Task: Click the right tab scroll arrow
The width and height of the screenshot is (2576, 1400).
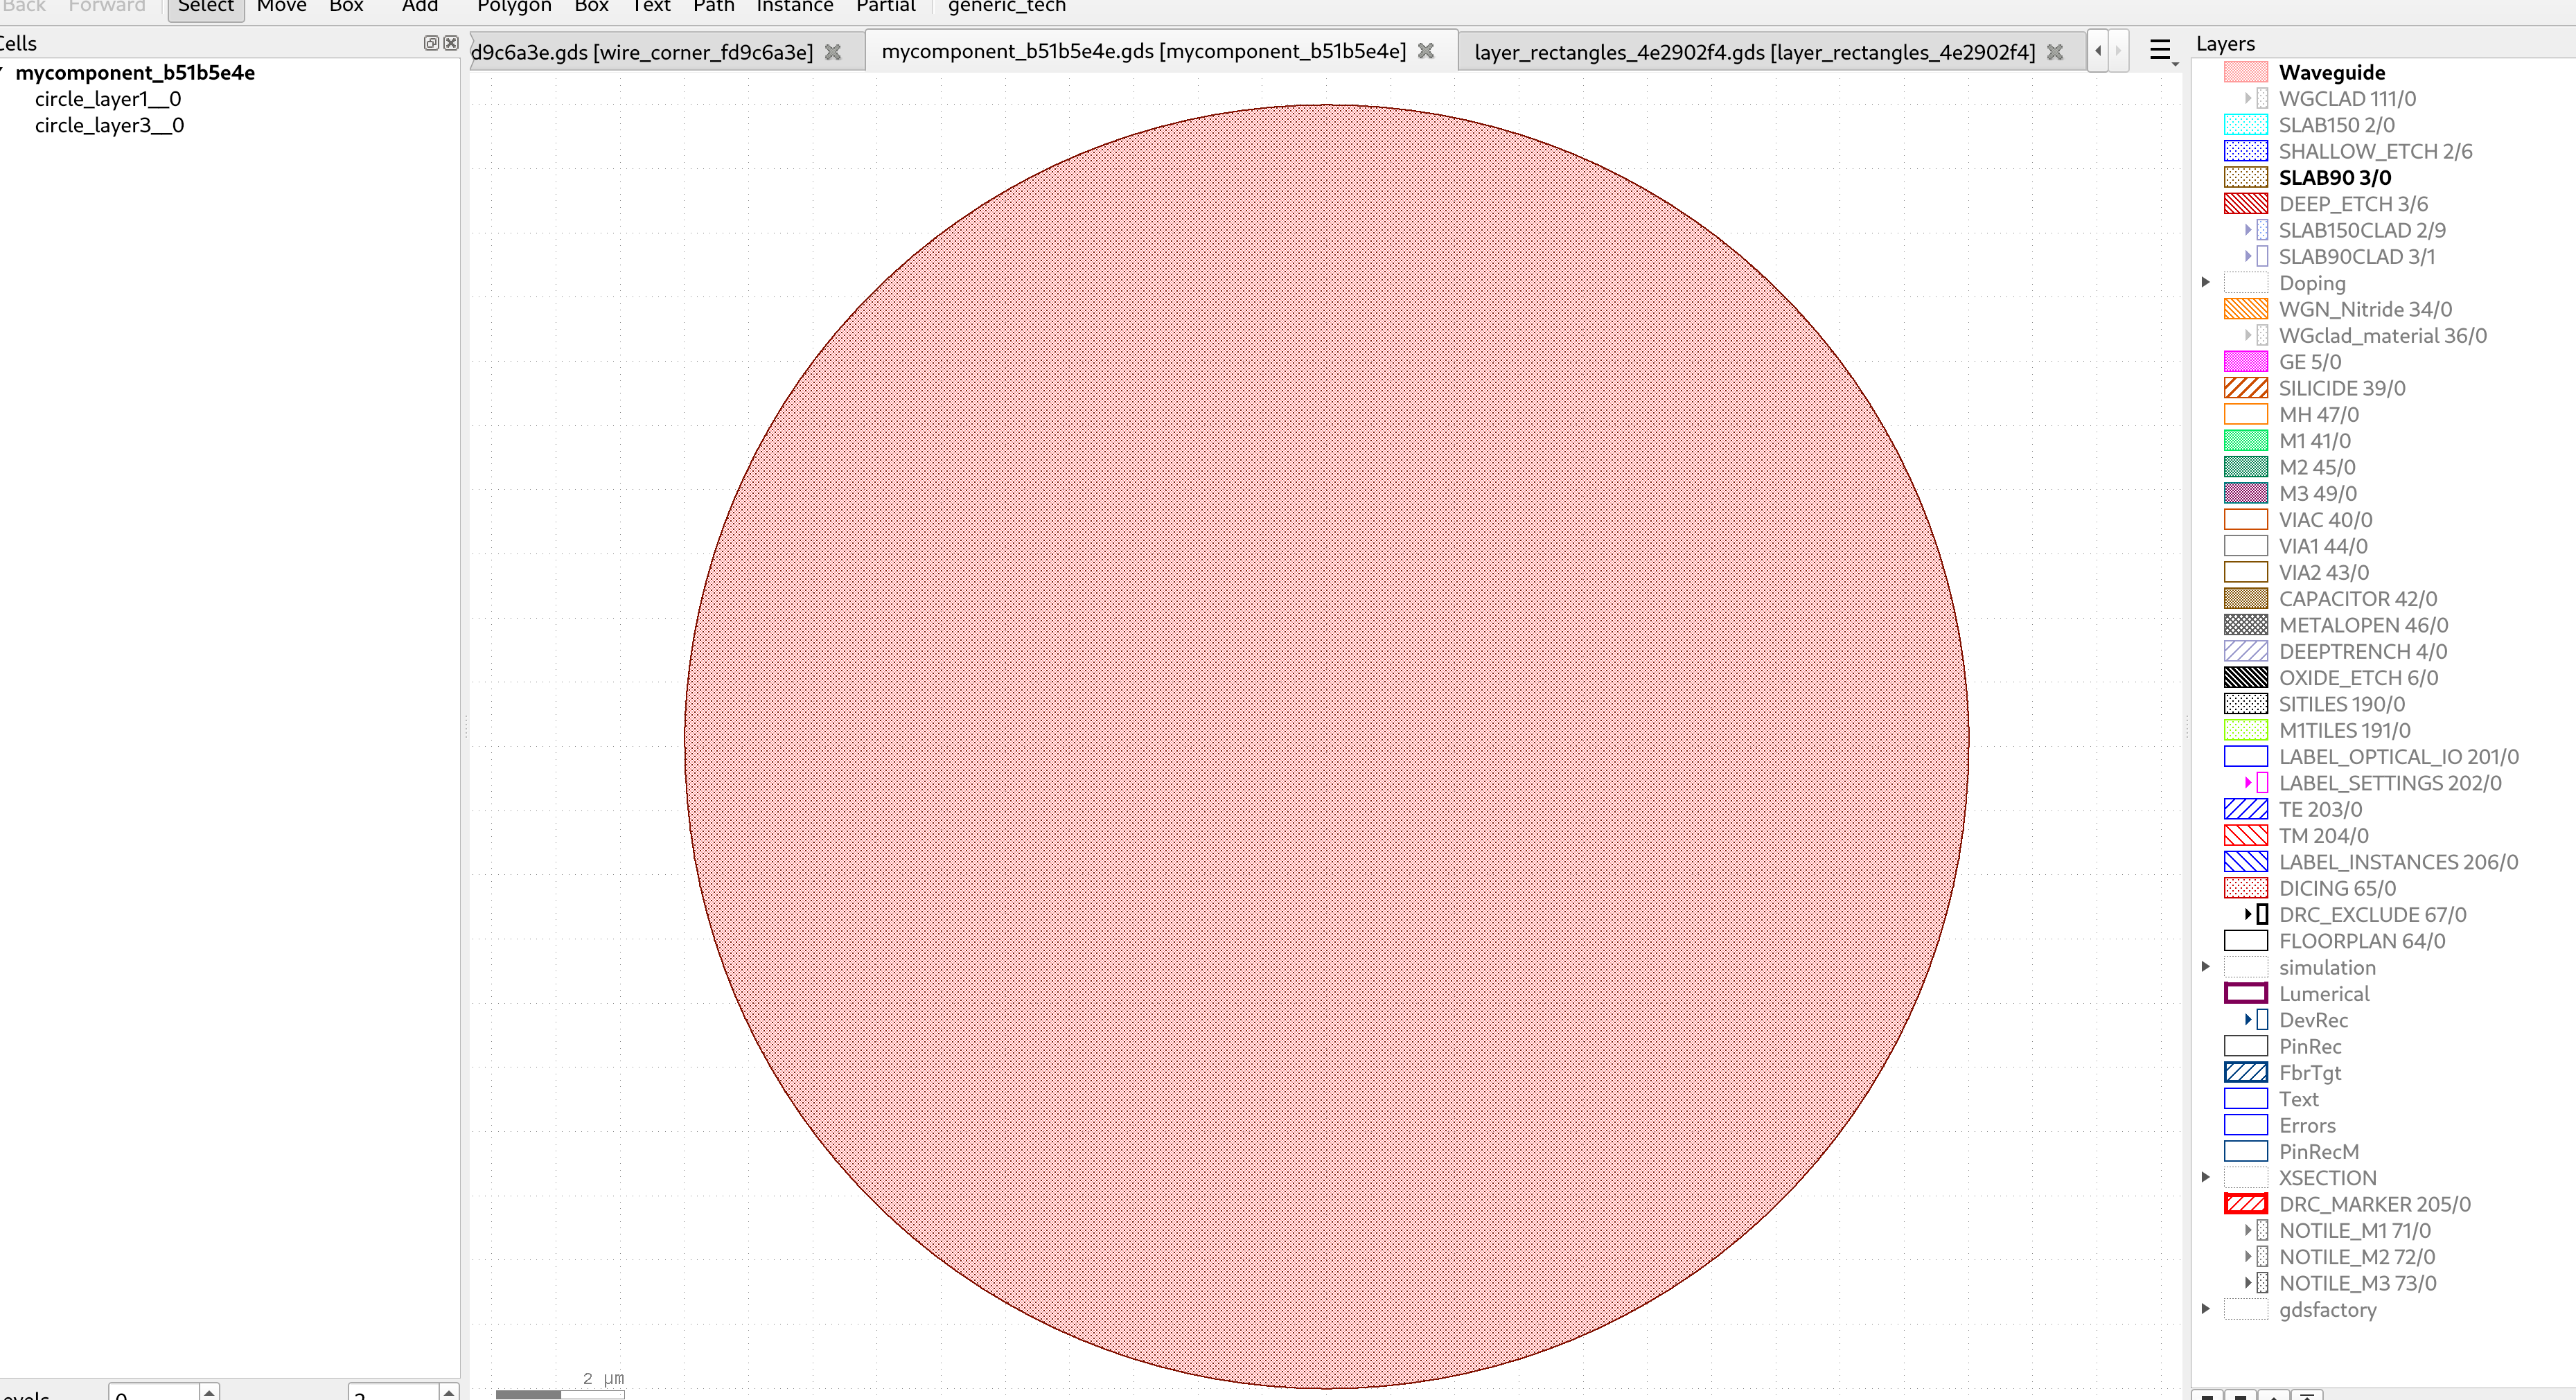Action: coord(2117,50)
